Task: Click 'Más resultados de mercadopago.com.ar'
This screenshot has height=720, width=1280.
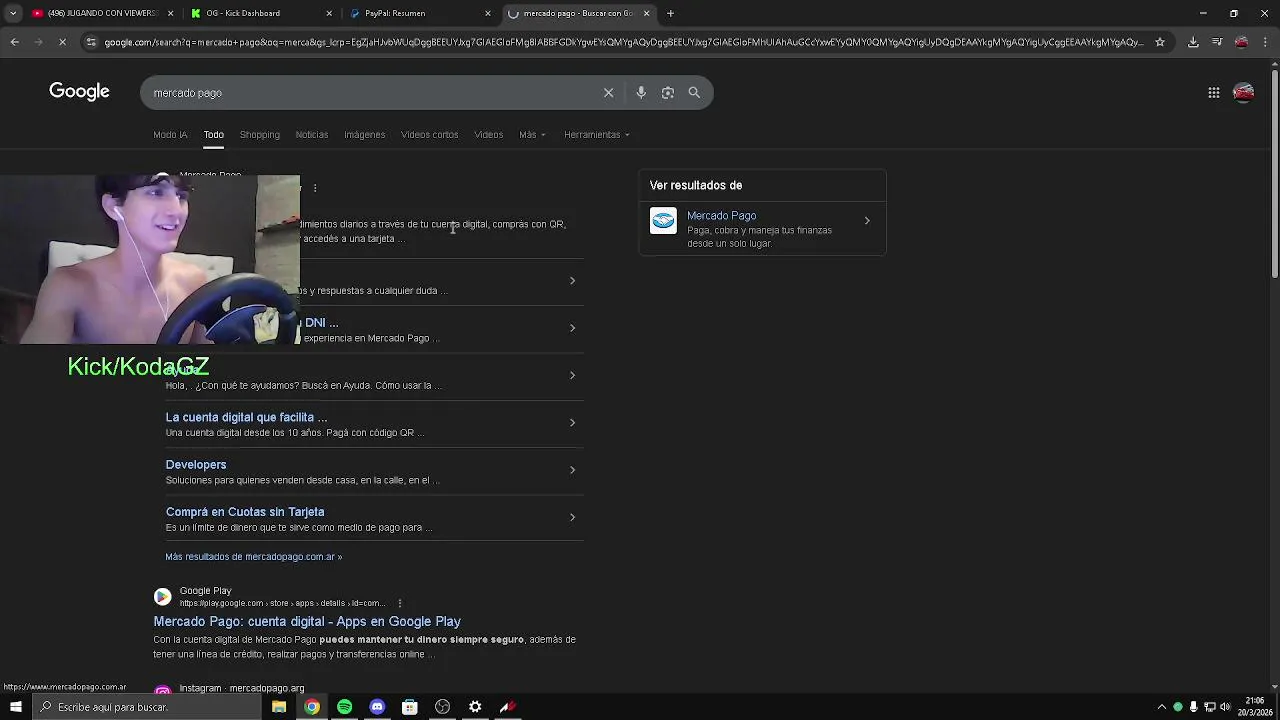Action: (253, 557)
